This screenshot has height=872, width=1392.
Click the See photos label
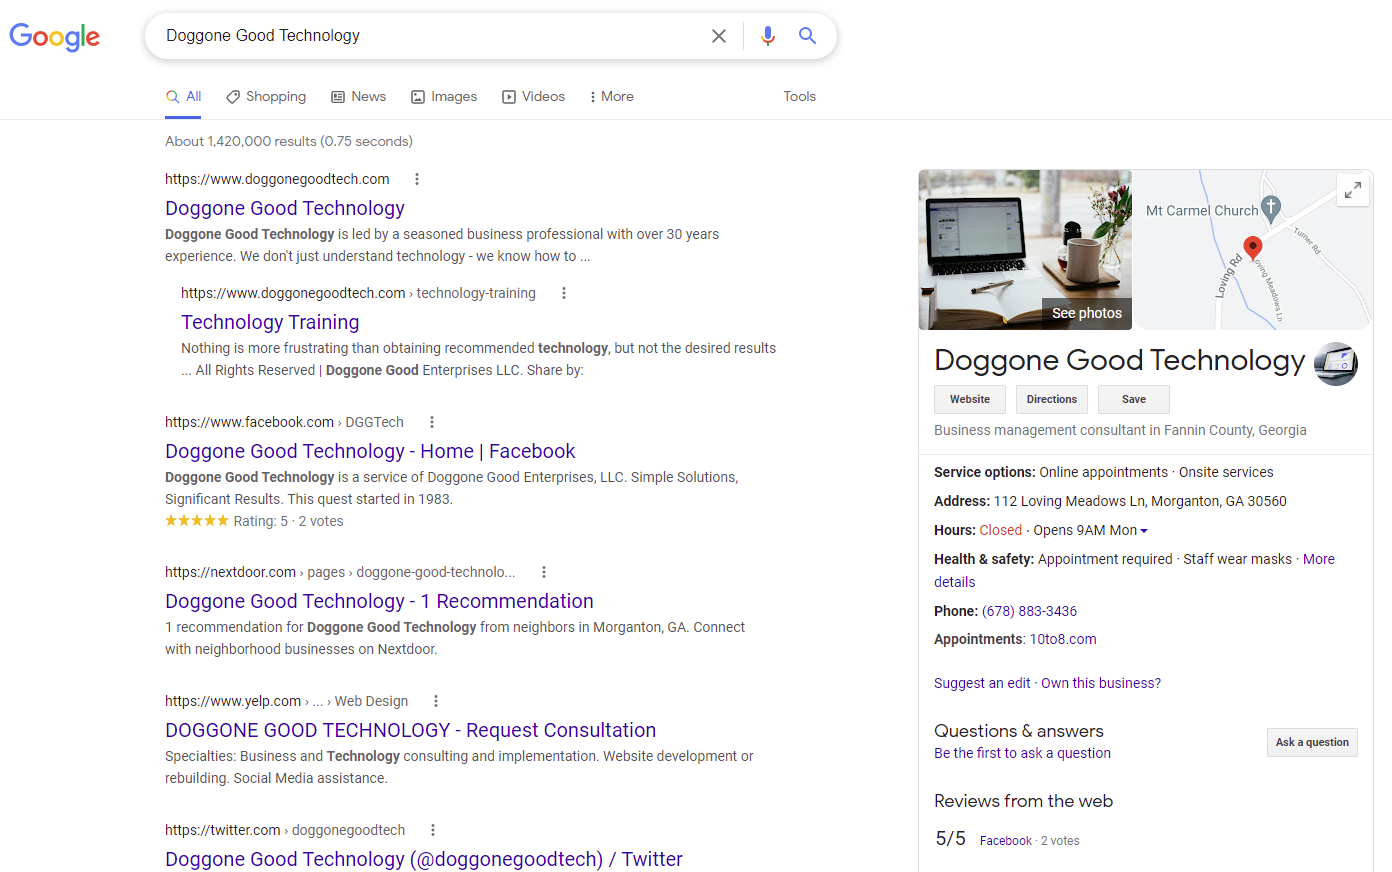pyautogui.click(x=1087, y=313)
